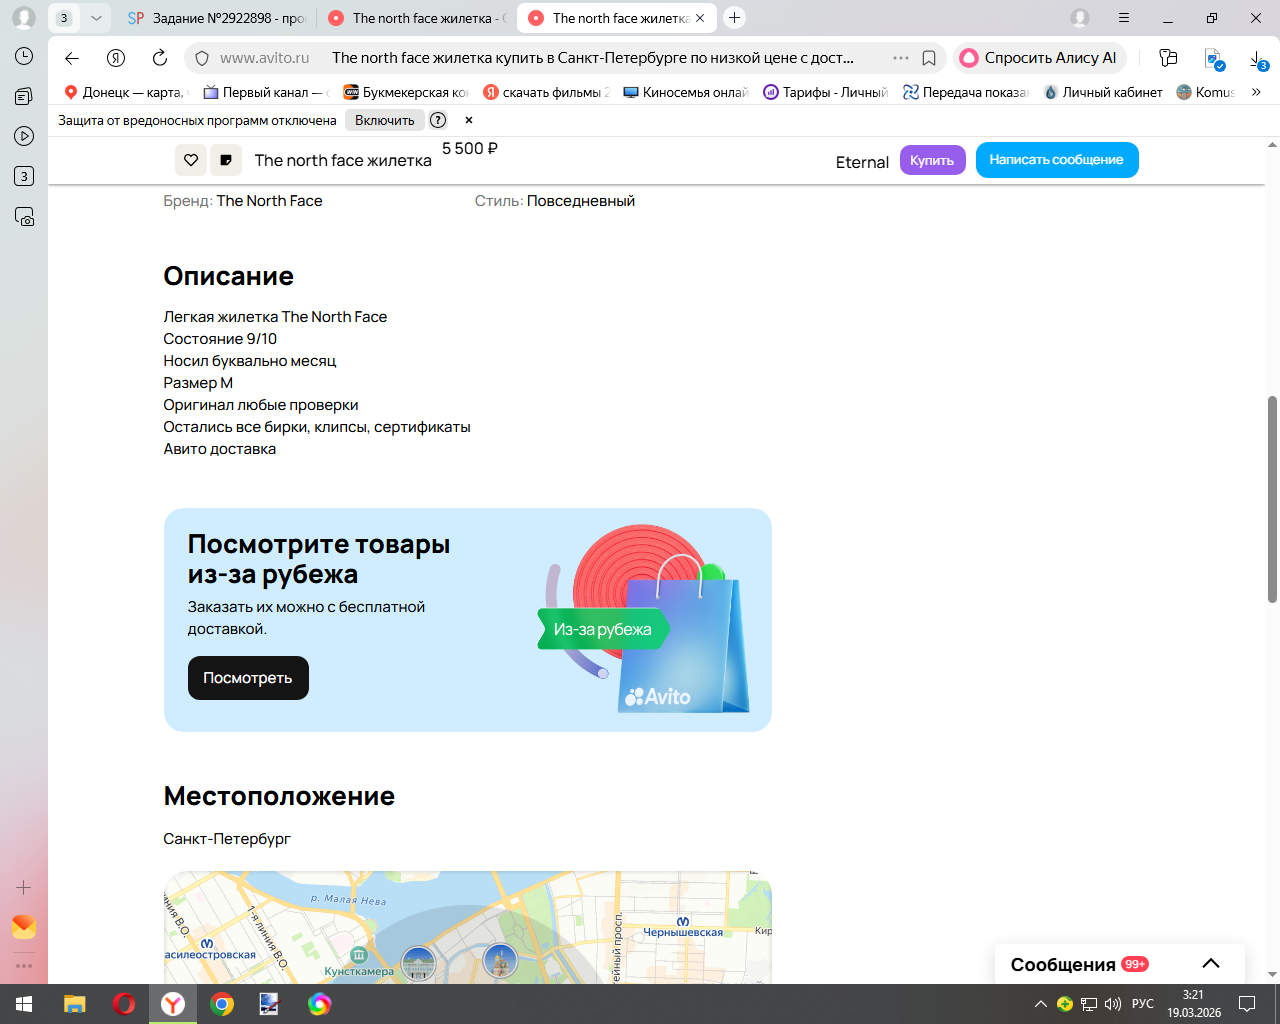1280x1024 pixels.
Task: Open a new browser tab
Action: pos(735,18)
